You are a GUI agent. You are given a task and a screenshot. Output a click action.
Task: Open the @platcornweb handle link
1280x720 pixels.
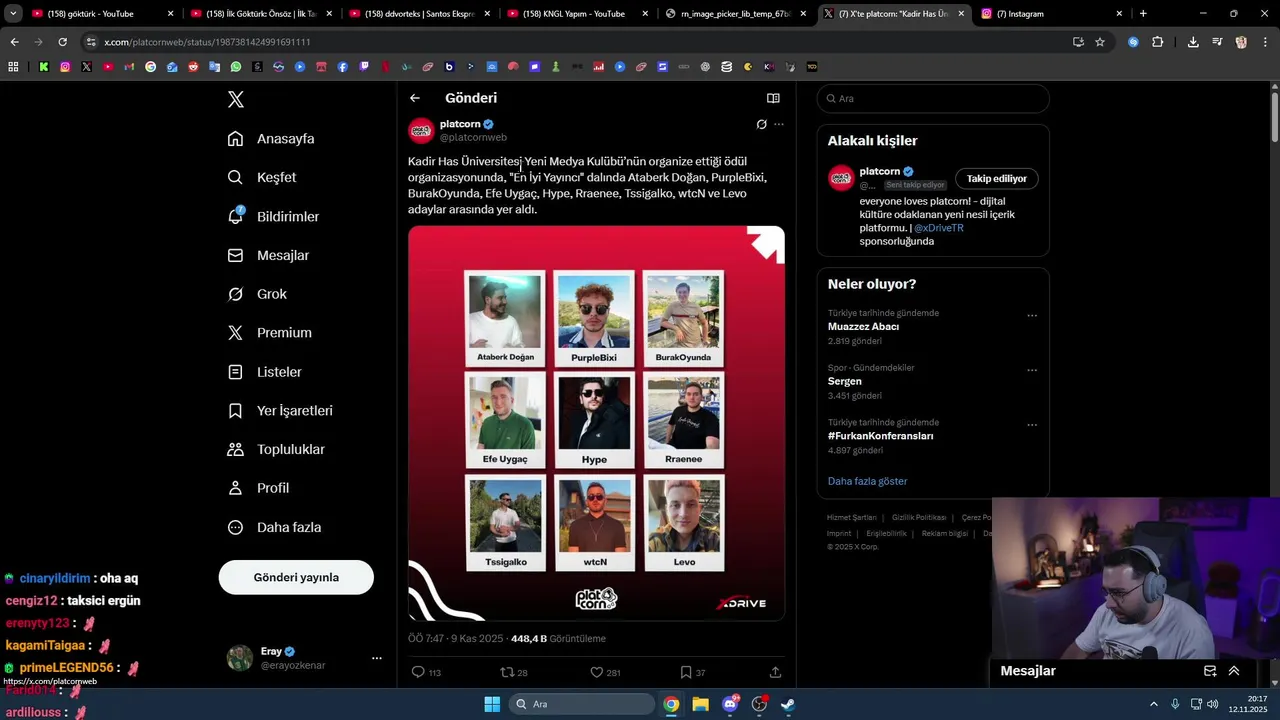[473, 138]
